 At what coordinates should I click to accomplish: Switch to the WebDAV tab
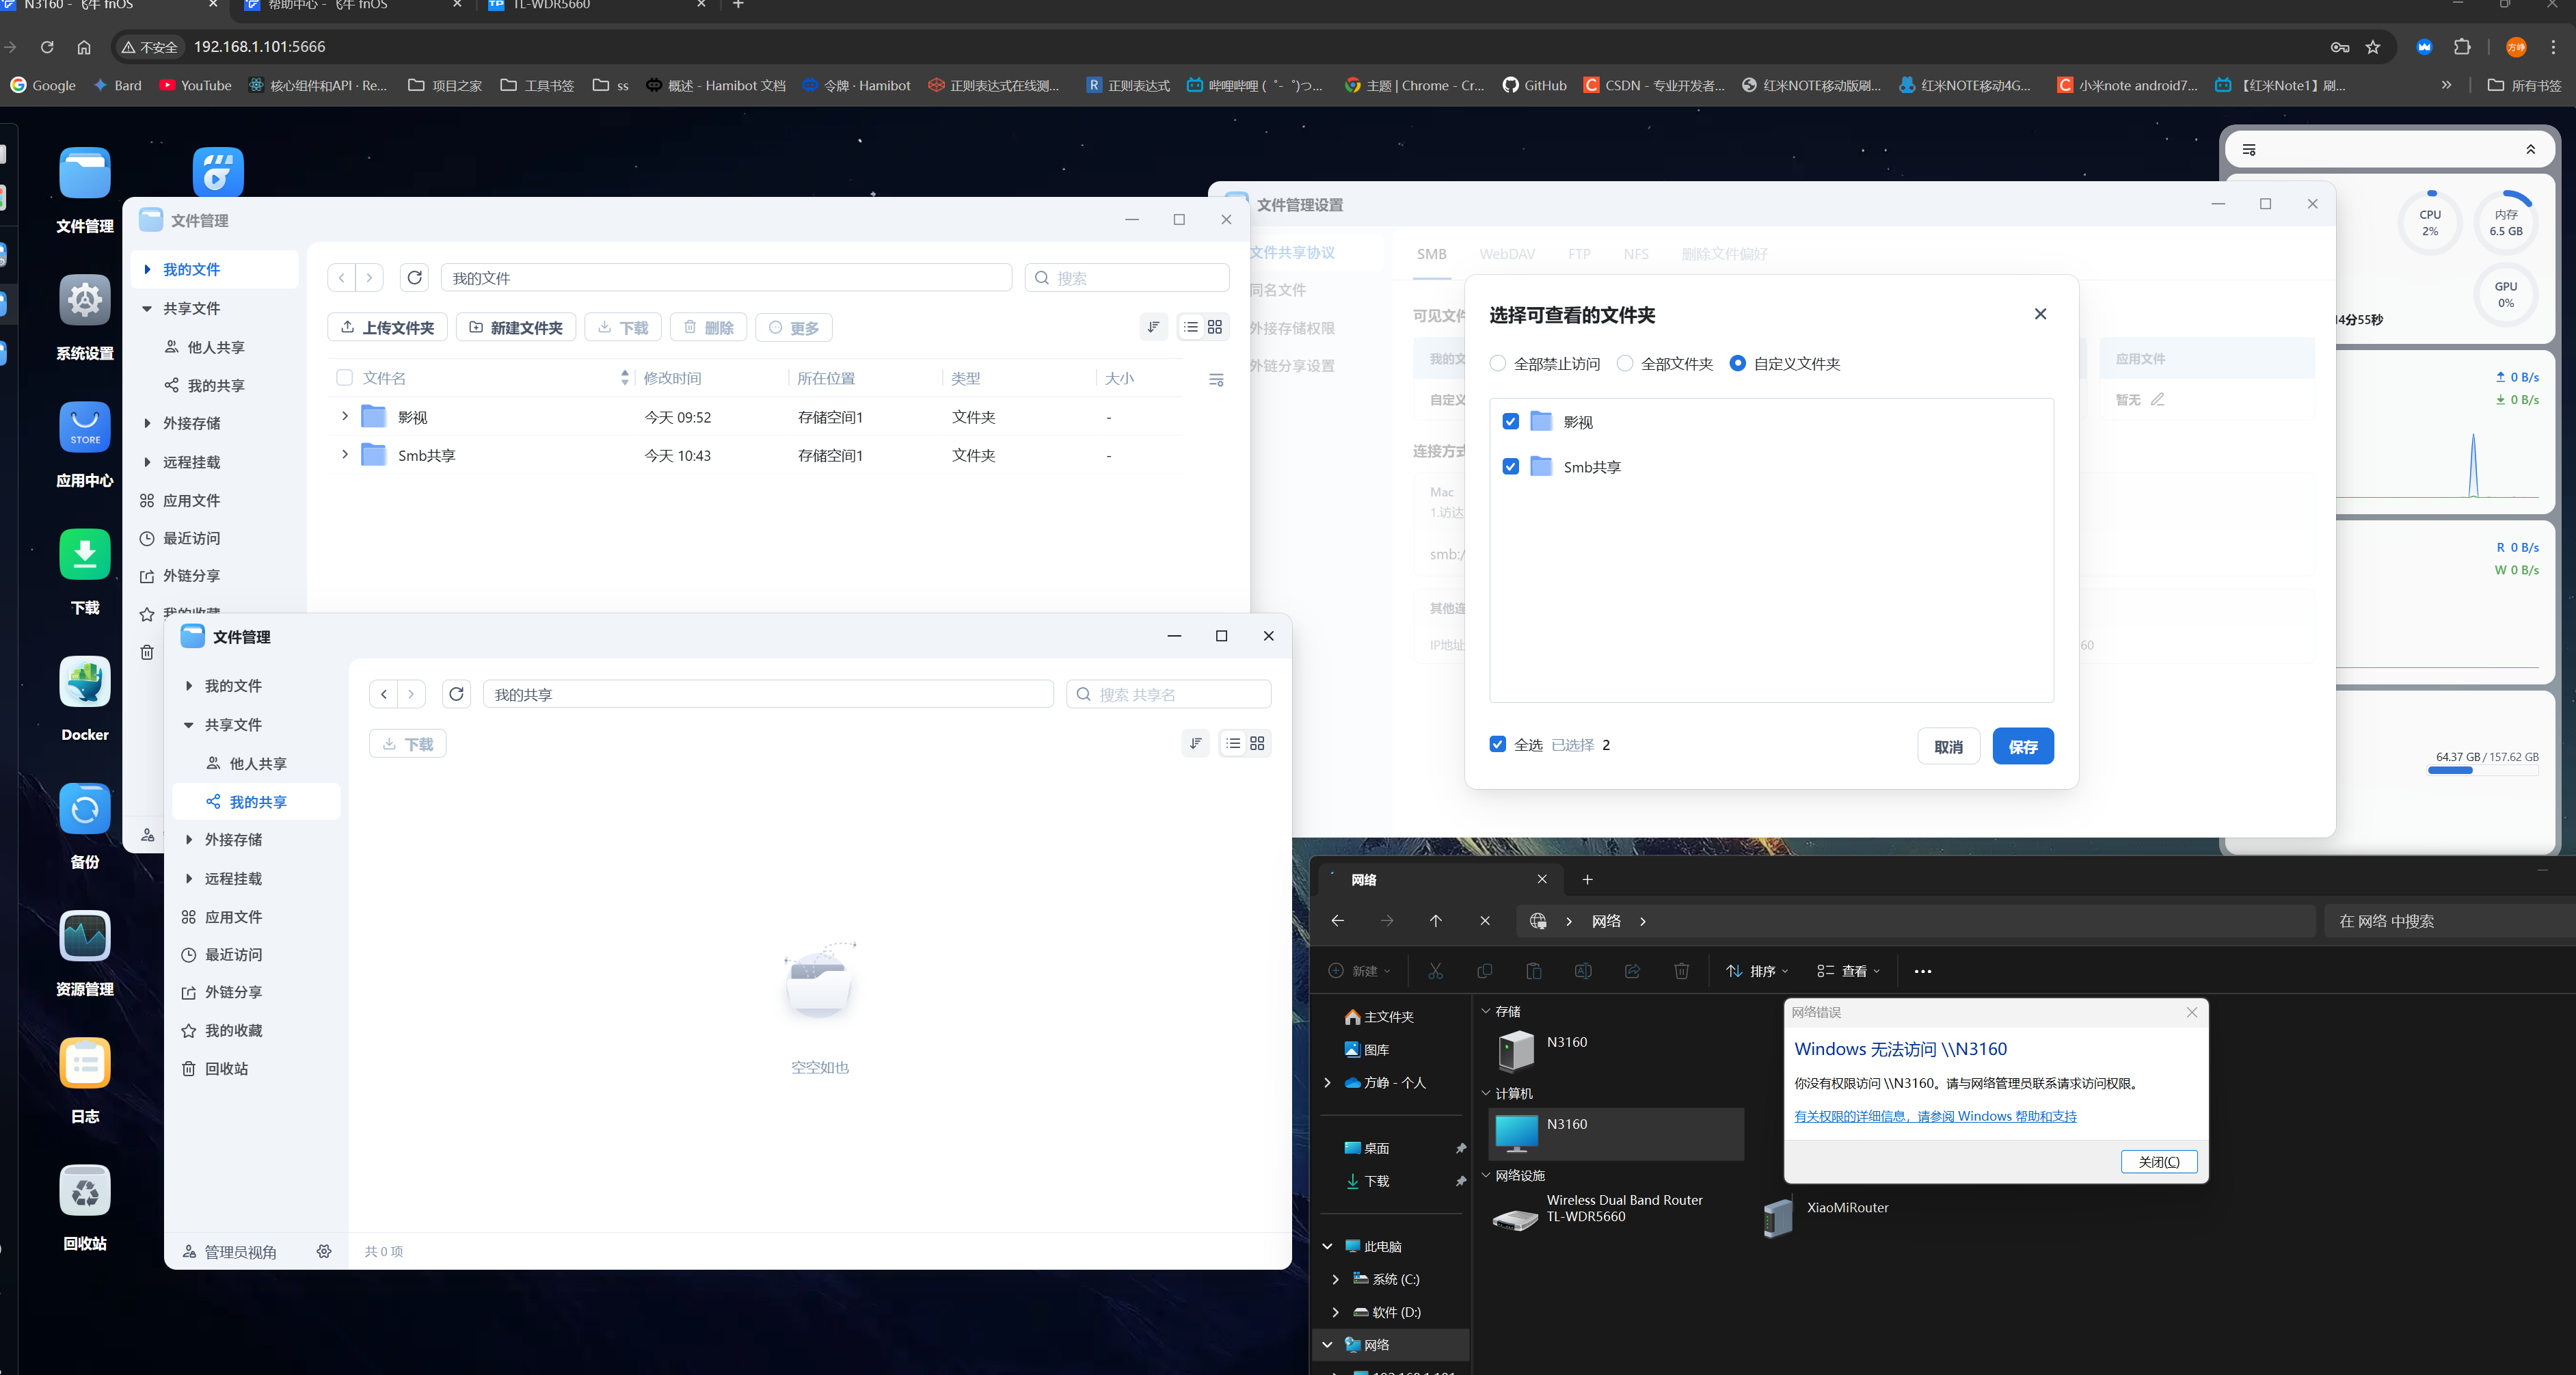[1507, 254]
